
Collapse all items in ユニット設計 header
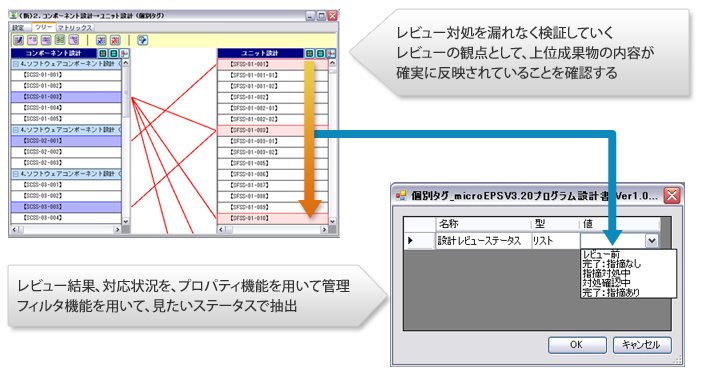[x=321, y=53]
